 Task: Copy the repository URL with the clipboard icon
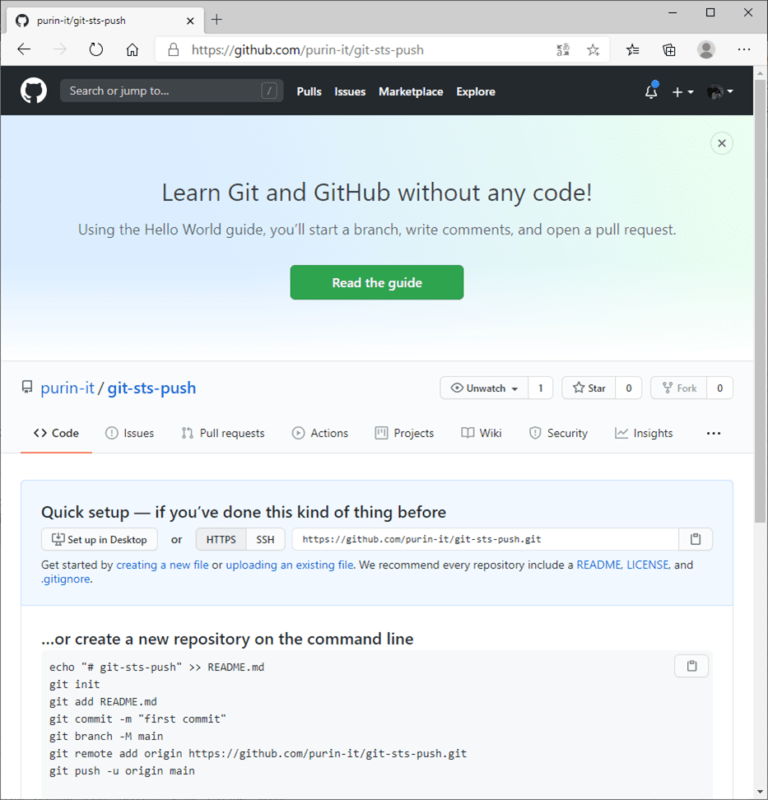point(695,539)
